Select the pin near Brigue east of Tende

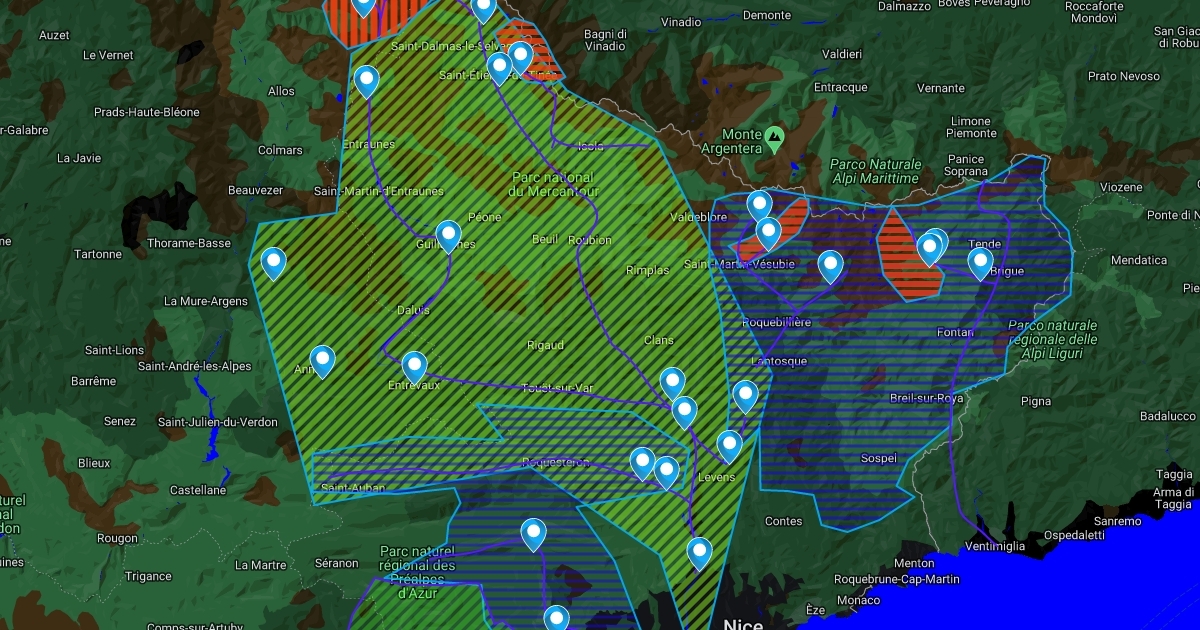pos(980,263)
